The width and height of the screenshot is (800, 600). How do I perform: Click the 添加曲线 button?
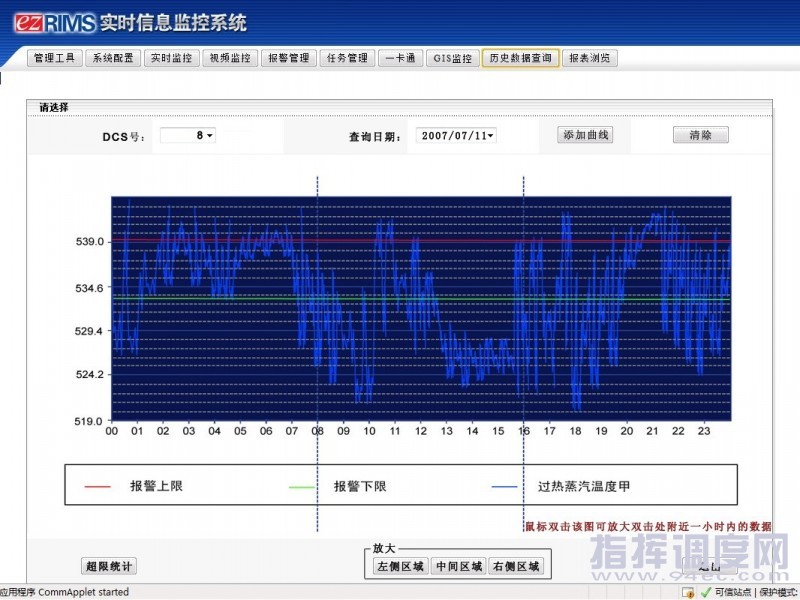586,135
